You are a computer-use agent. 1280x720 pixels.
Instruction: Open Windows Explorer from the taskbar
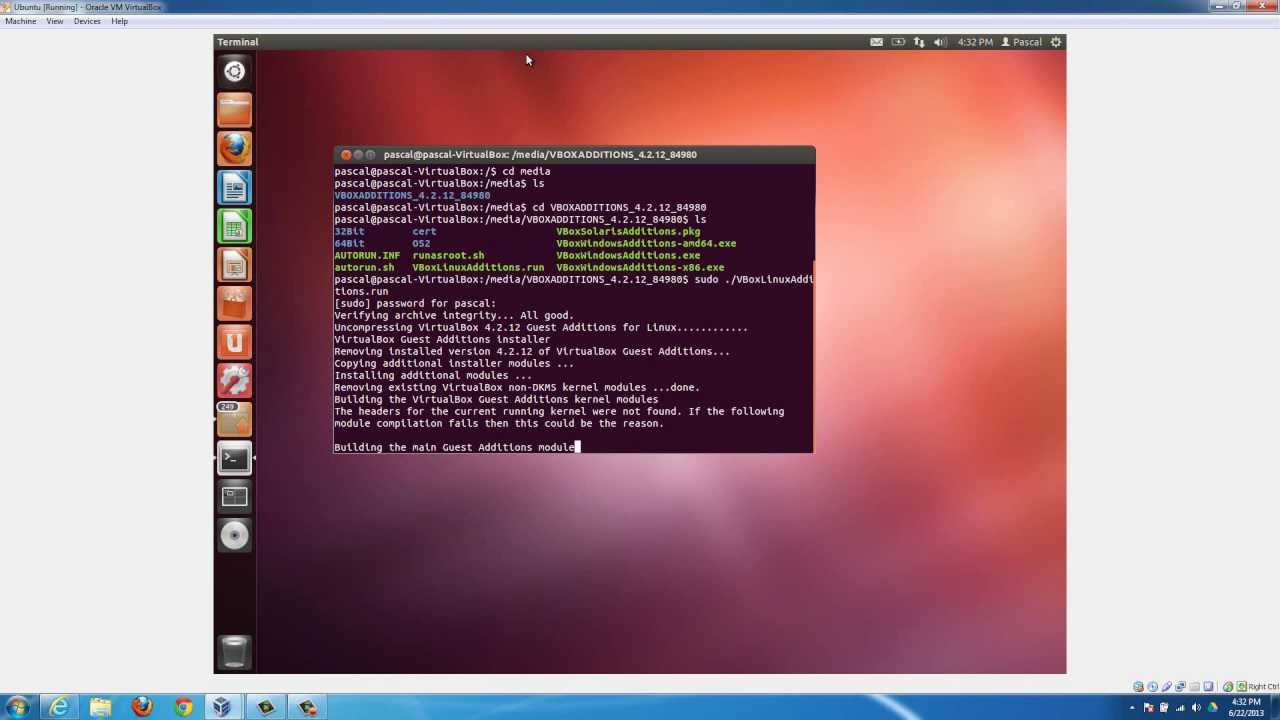[101, 707]
